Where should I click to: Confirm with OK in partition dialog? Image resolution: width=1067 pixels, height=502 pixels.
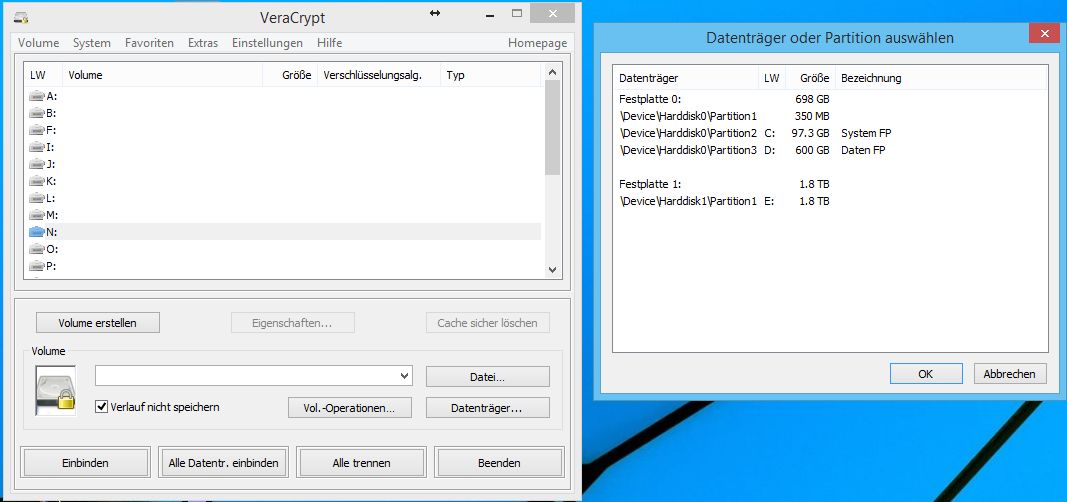point(925,373)
